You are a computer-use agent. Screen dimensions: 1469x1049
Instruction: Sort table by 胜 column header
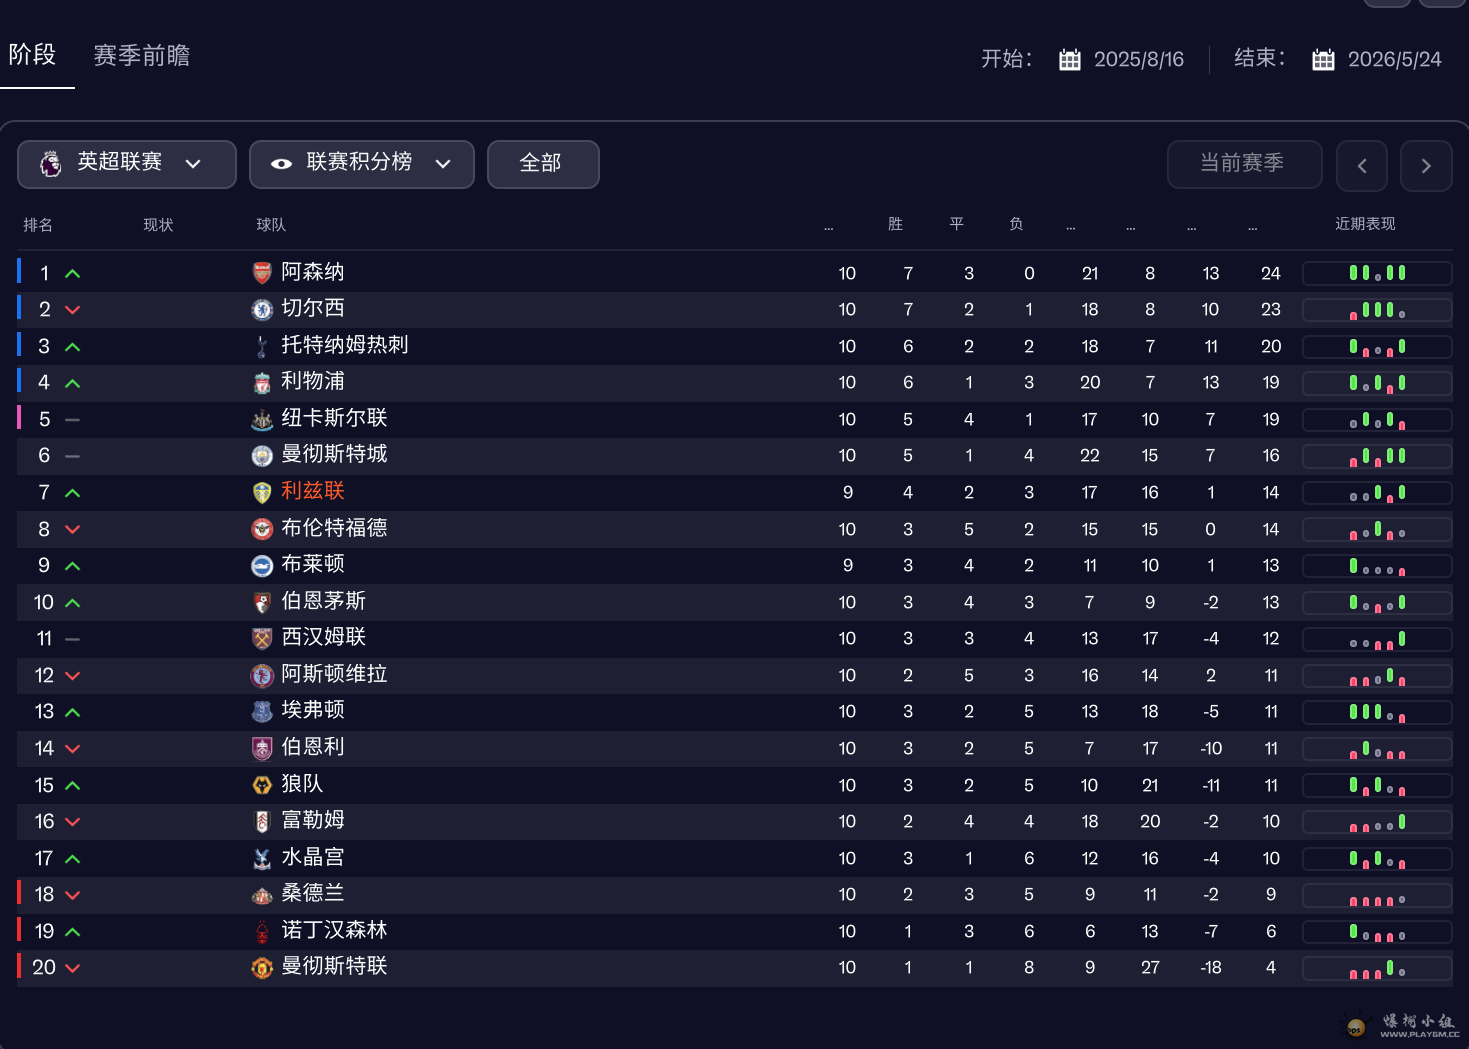coord(895,225)
